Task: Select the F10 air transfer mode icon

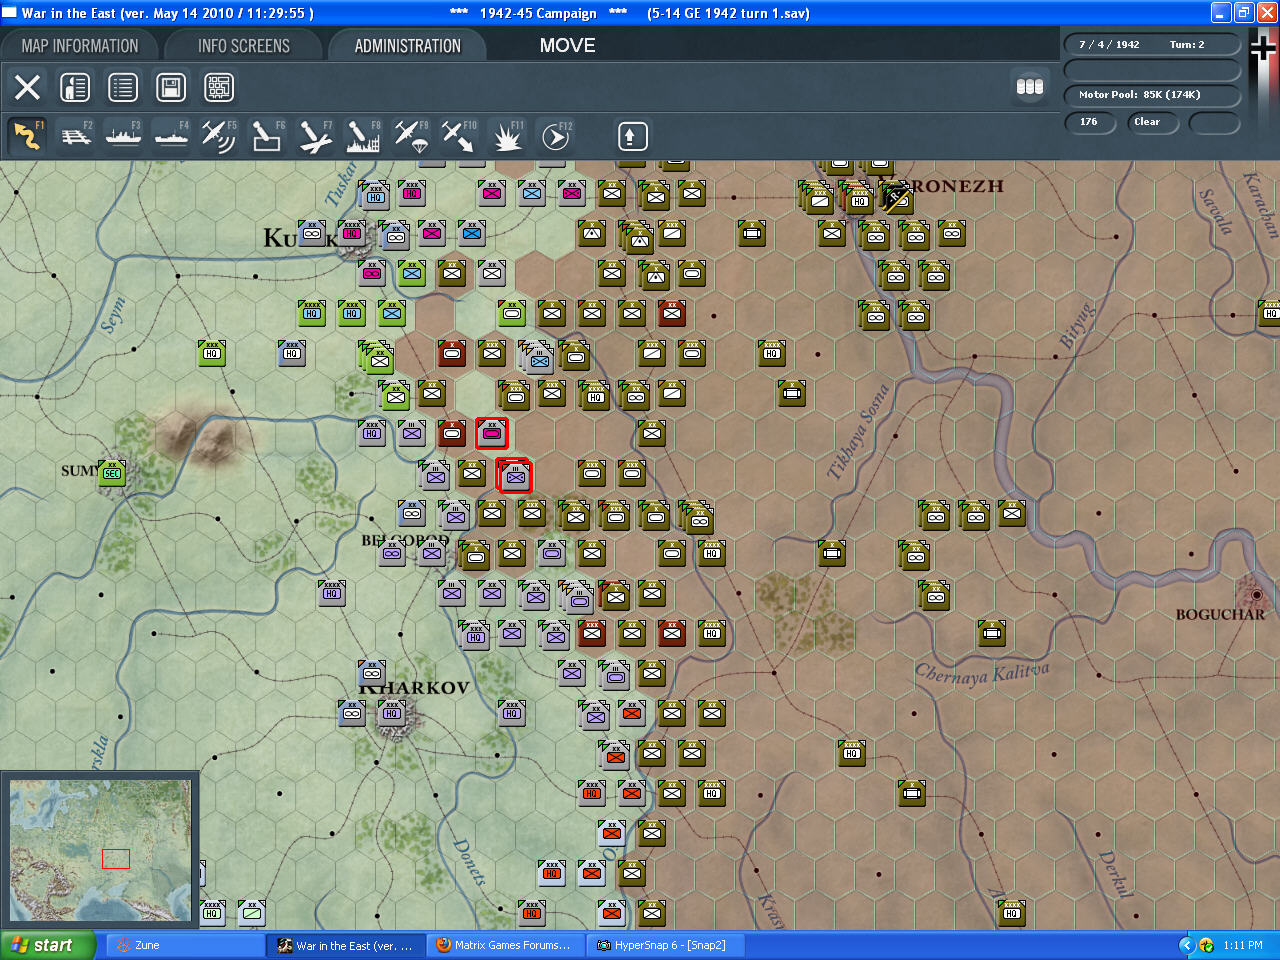Action: [x=459, y=136]
